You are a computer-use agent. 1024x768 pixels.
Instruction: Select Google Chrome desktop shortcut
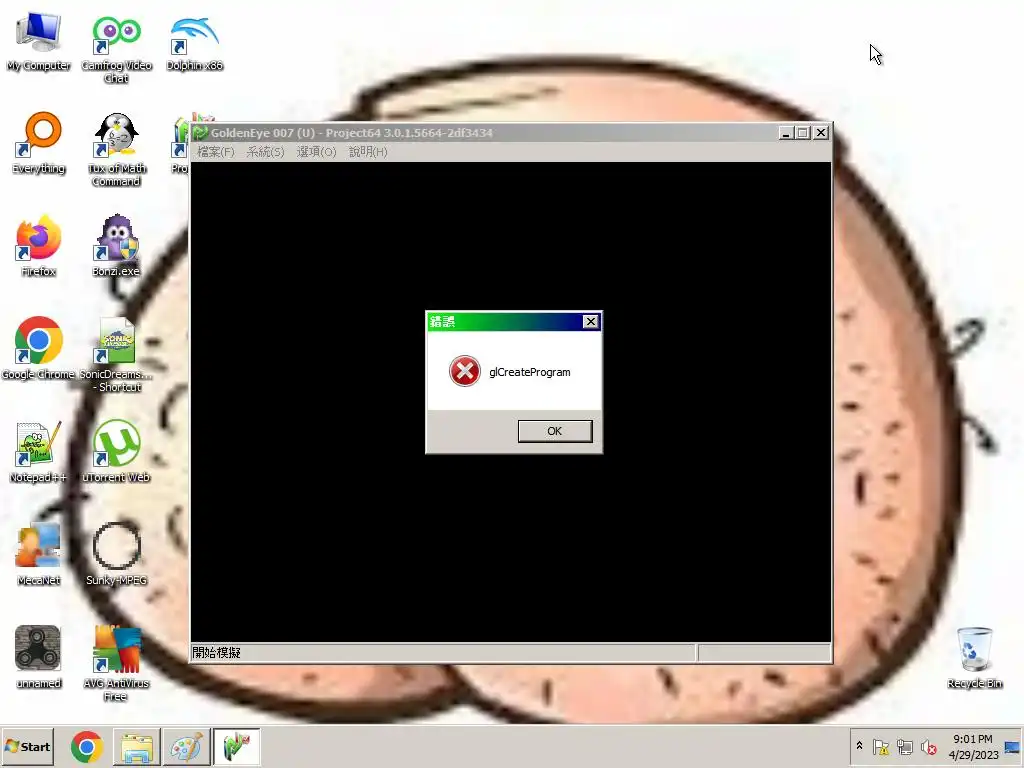click(39, 349)
